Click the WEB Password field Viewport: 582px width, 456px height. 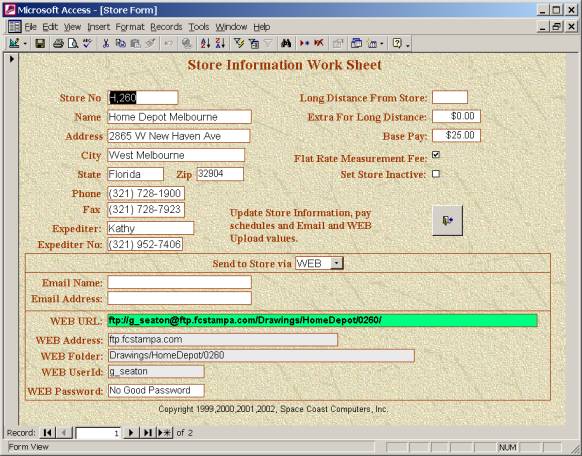(156, 390)
